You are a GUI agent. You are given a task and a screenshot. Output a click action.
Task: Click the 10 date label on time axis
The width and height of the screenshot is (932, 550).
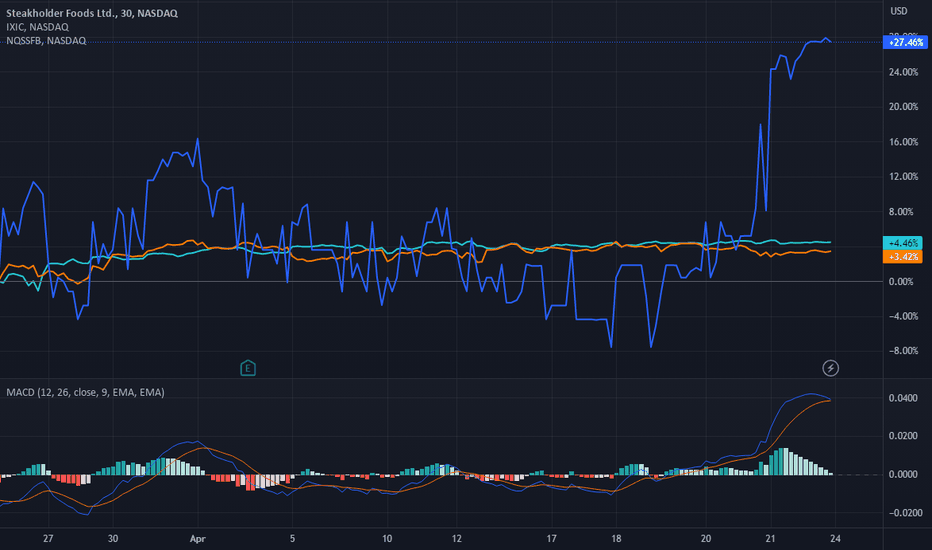pos(387,538)
